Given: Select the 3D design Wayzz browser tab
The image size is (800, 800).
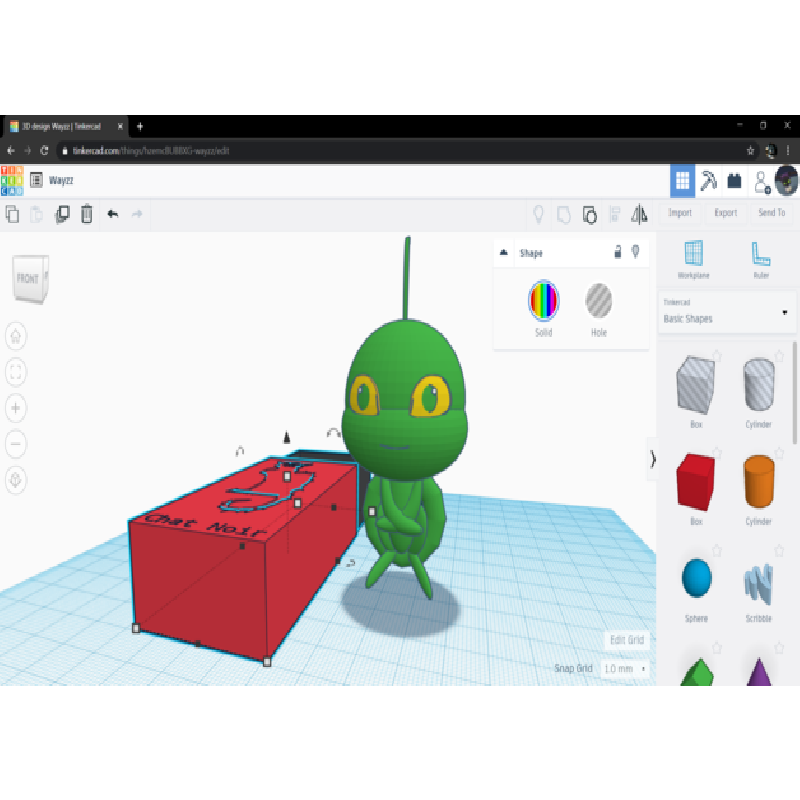Looking at the screenshot, I should pos(65,126).
